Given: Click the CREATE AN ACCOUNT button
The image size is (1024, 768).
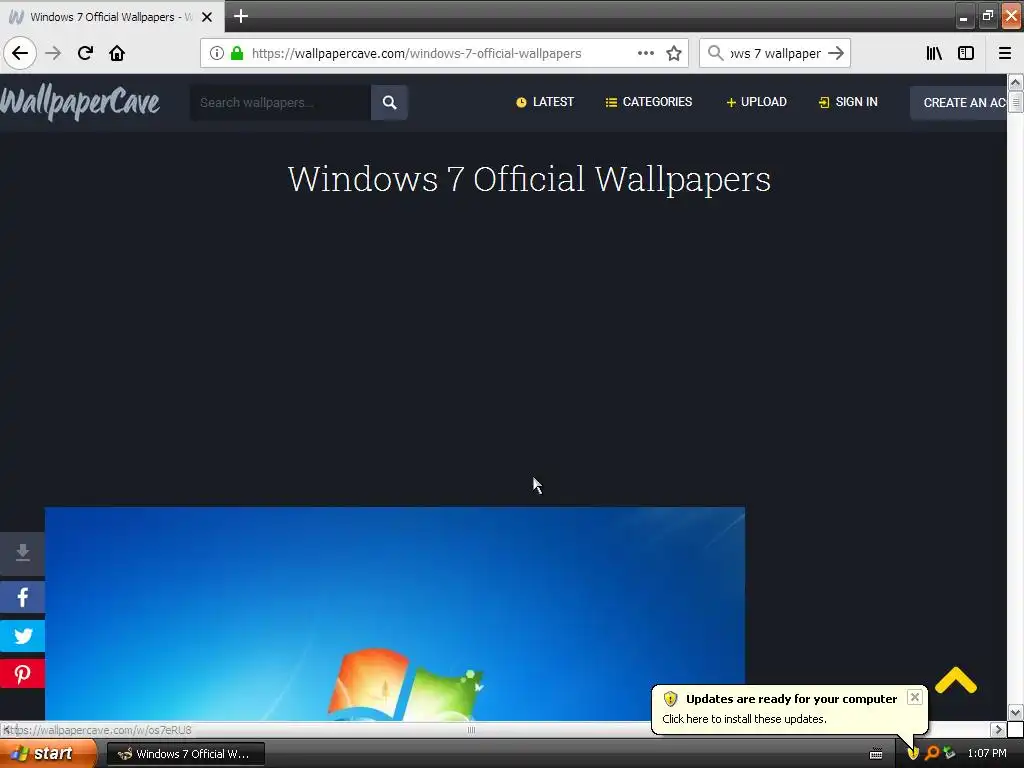Looking at the screenshot, I should [x=959, y=103].
